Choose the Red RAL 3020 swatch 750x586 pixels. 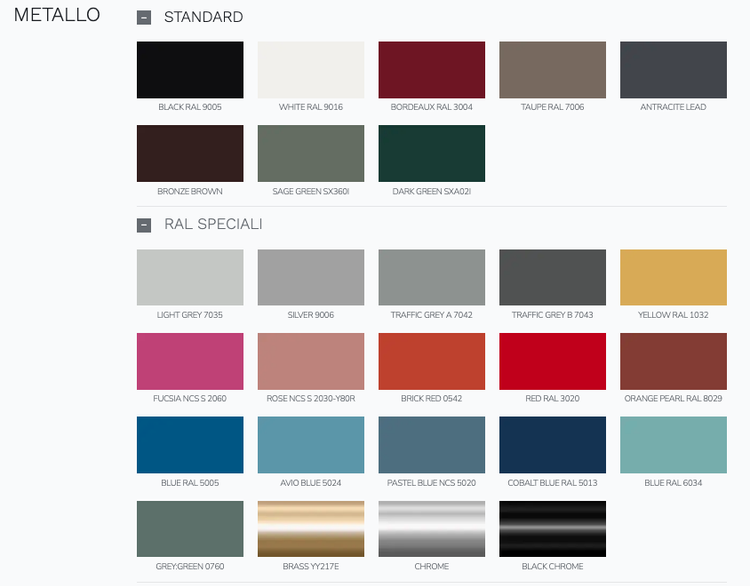(552, 361)
